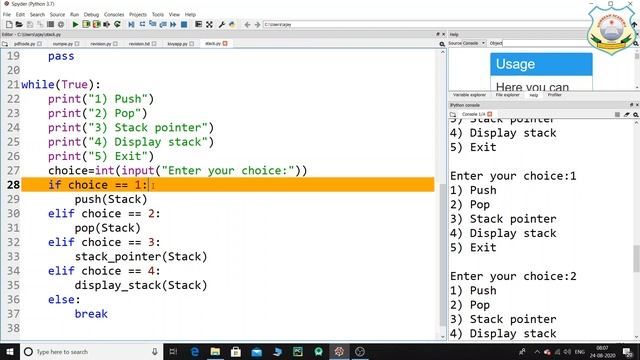Step return in debugger toolbar

(163, 24)
